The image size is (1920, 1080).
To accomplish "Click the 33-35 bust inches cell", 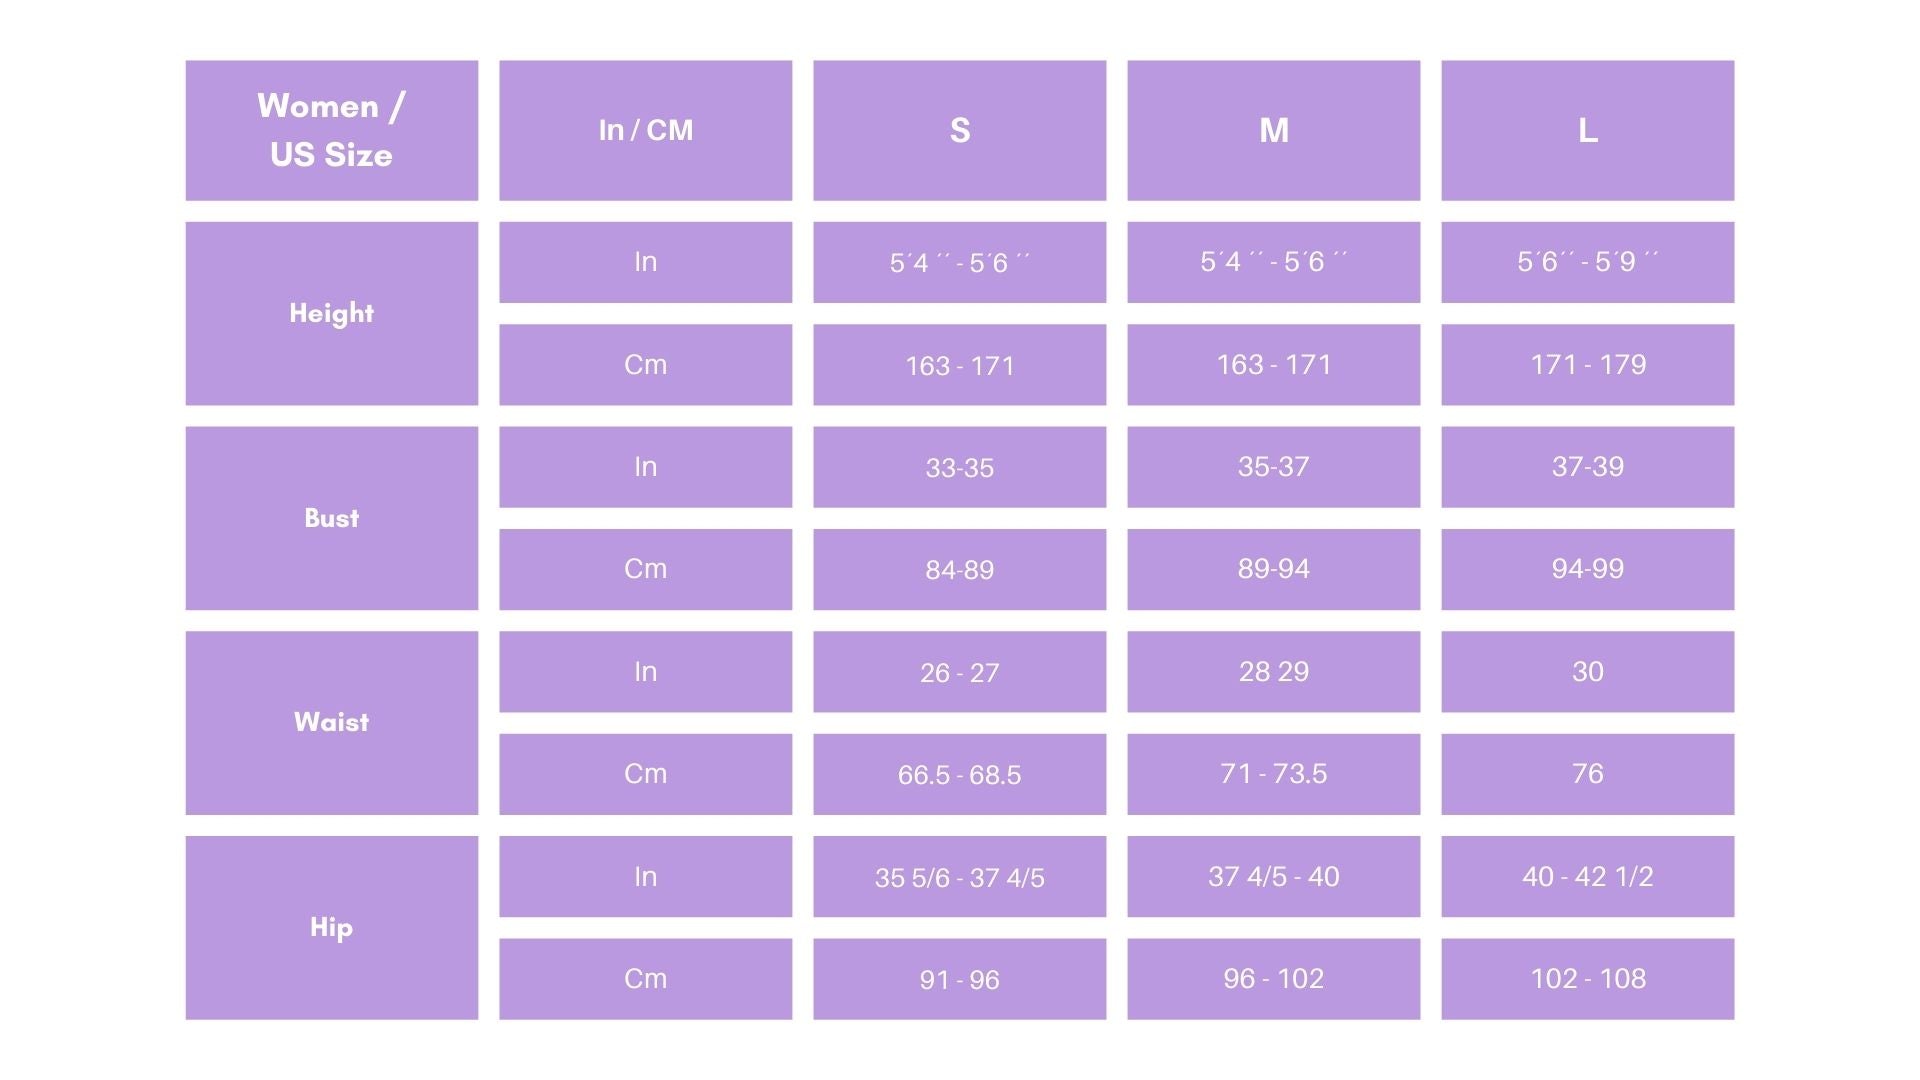I will [959, 467].
